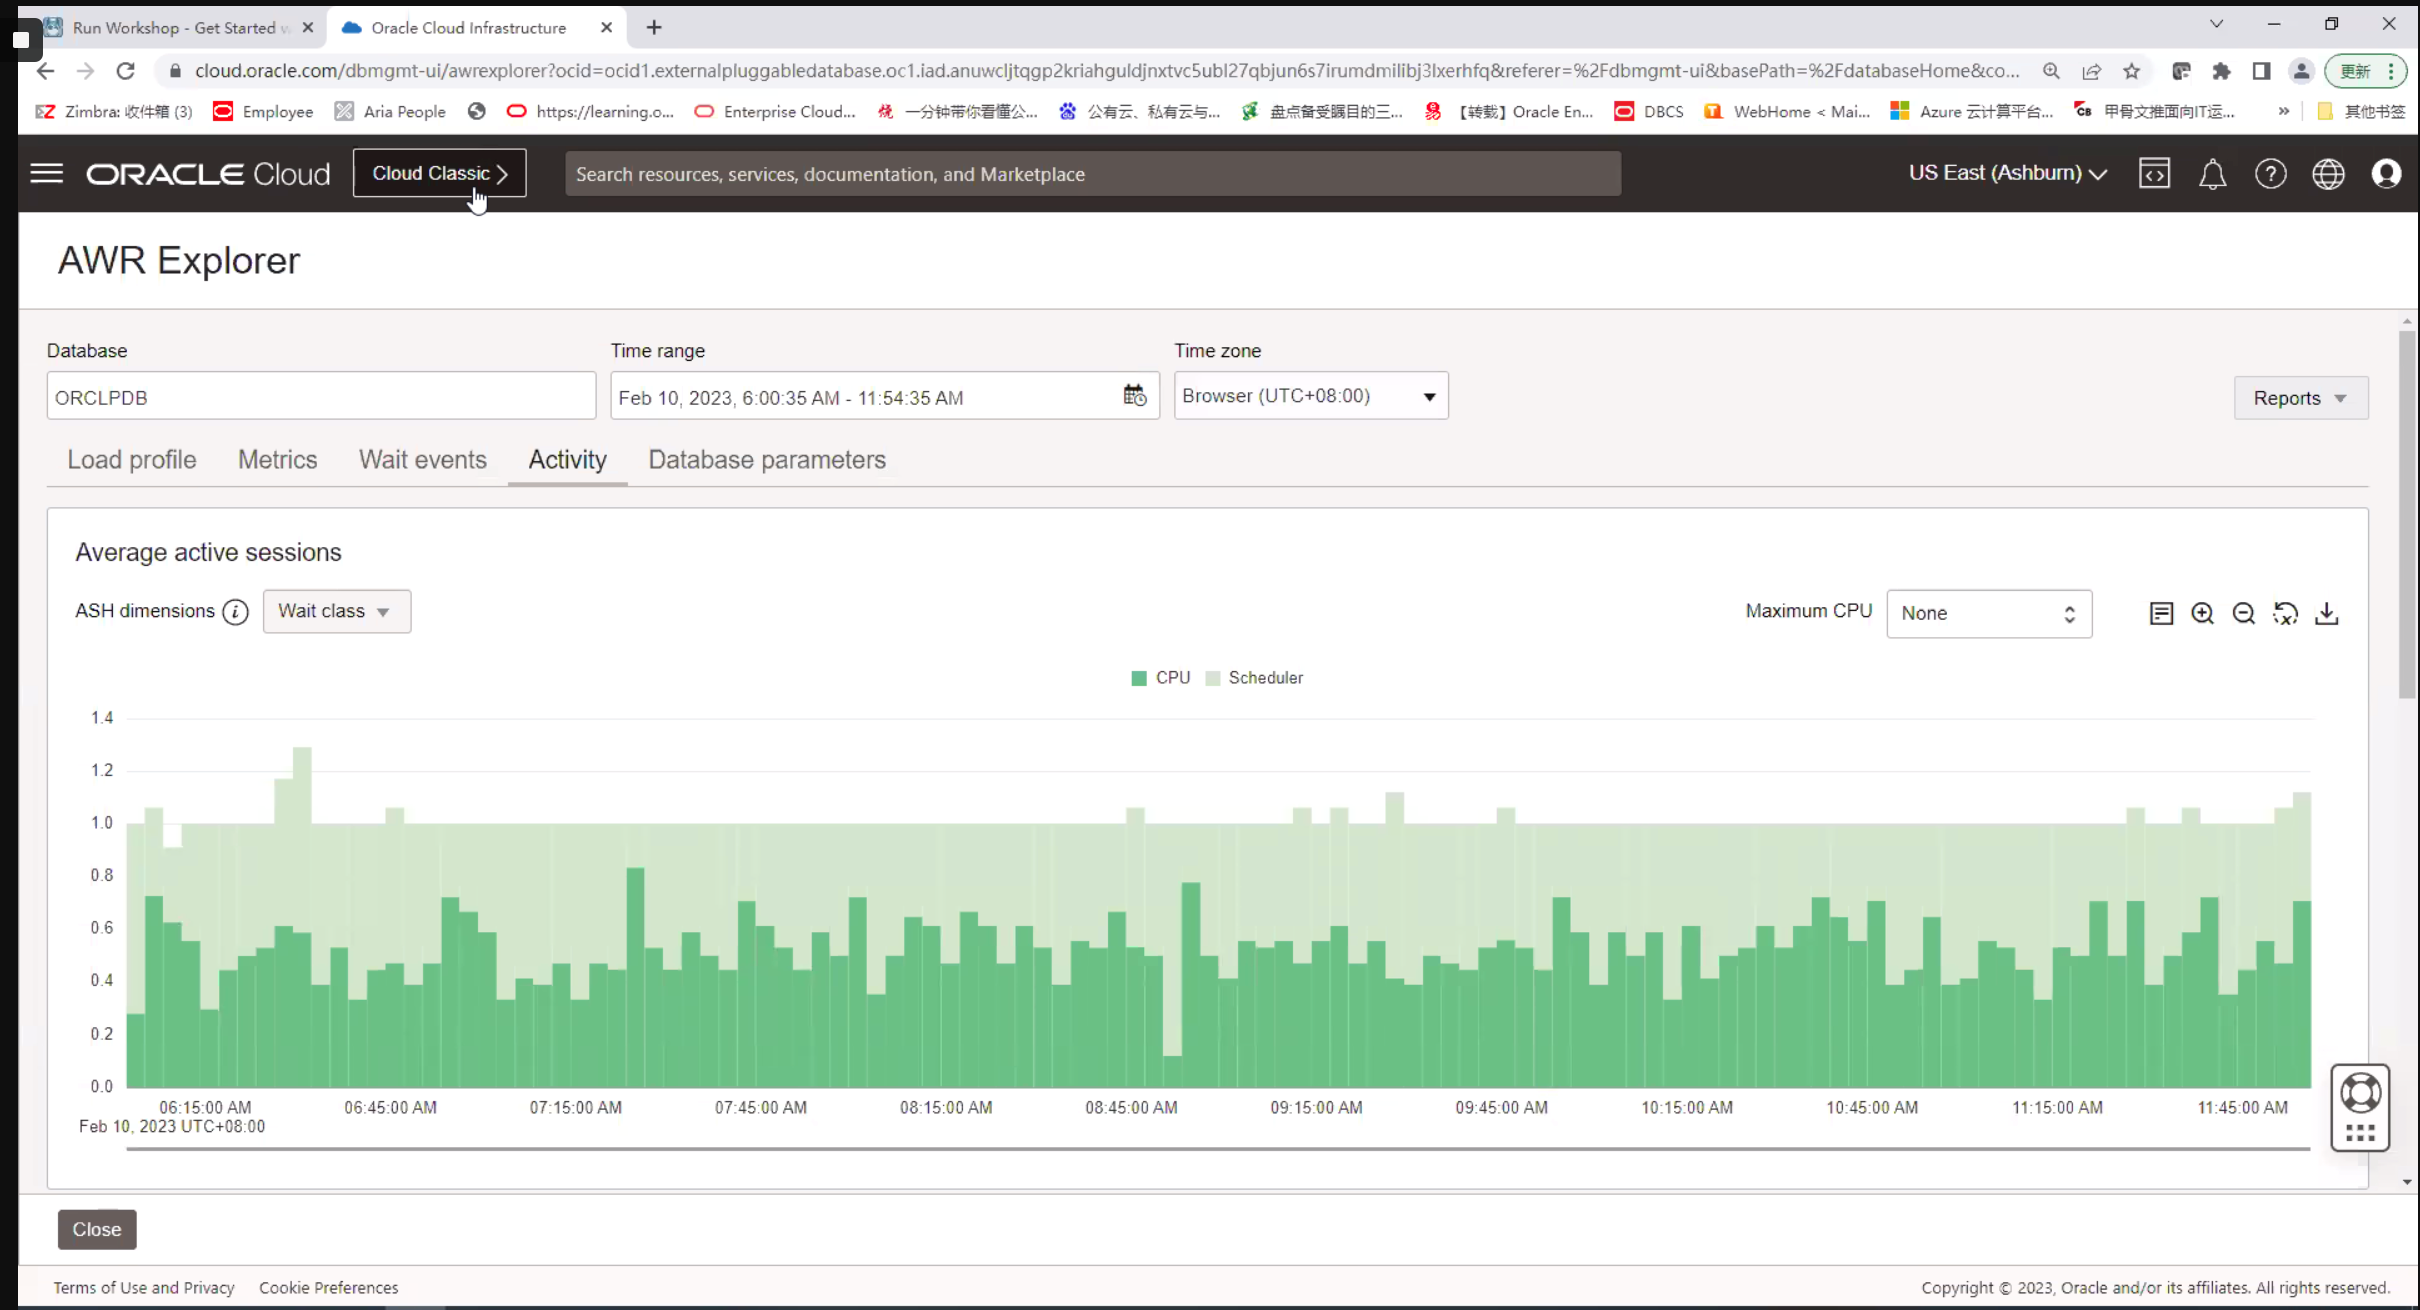
Task: Toggle CPU series in chart legend
Action: pyautogui.click(x=1160, y=678)
